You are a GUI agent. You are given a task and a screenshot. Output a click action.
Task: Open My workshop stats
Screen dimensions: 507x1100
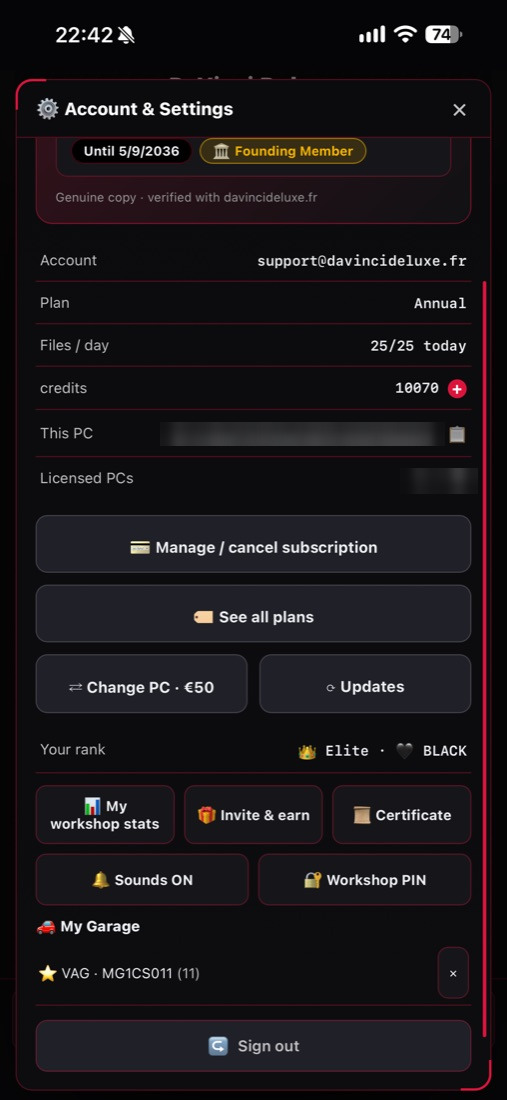[105, 814]
